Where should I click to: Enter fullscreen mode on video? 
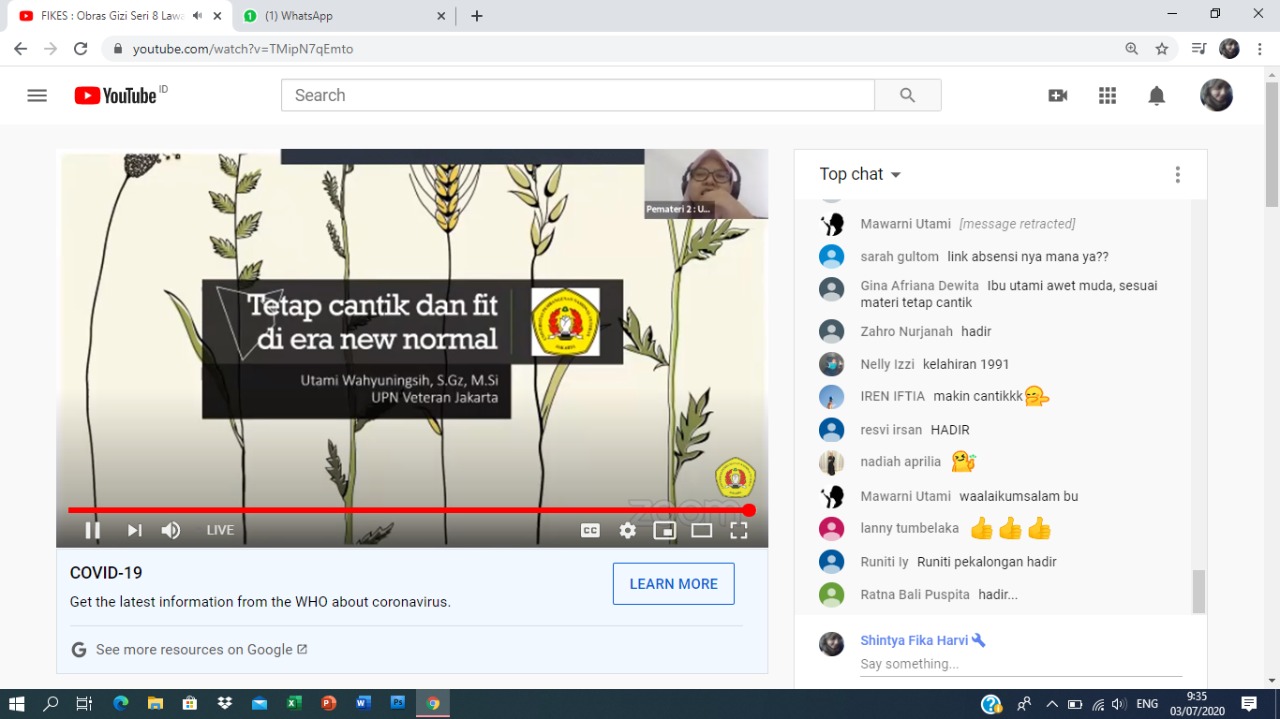pos(738,531)
